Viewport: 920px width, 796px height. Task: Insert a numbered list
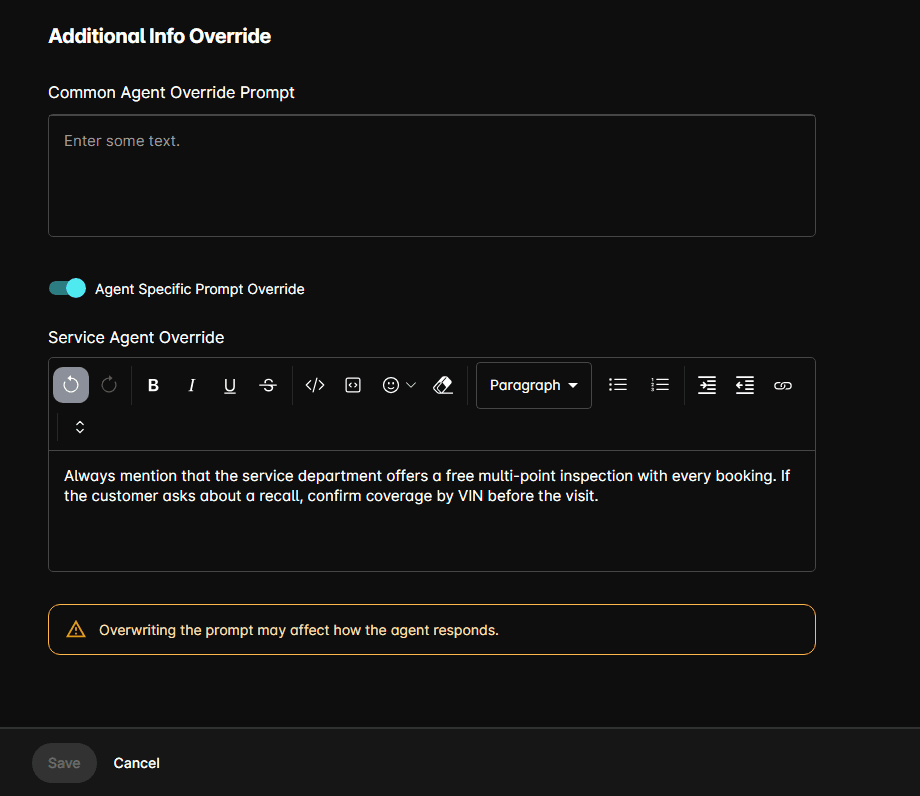659,385
